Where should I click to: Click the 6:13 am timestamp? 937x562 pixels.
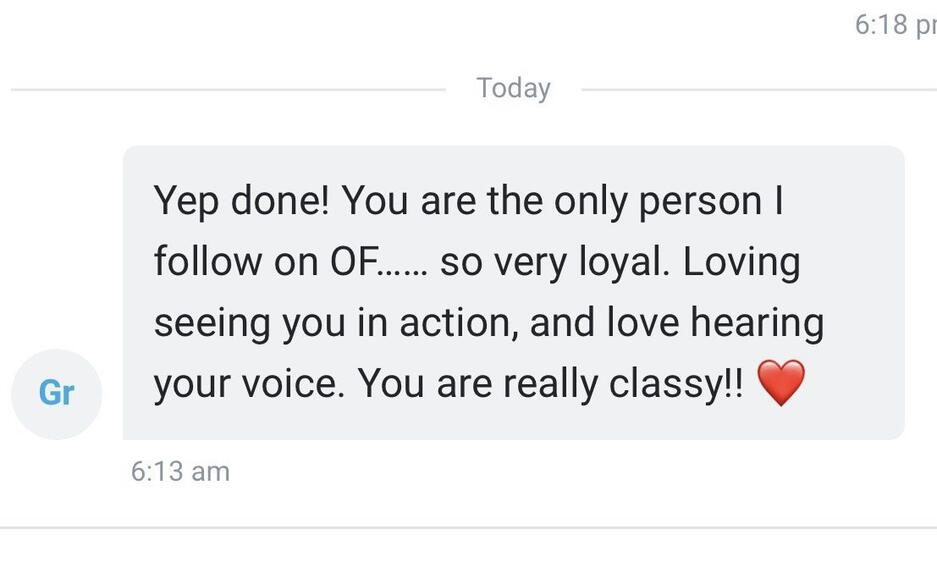click(x=180, y=471)
